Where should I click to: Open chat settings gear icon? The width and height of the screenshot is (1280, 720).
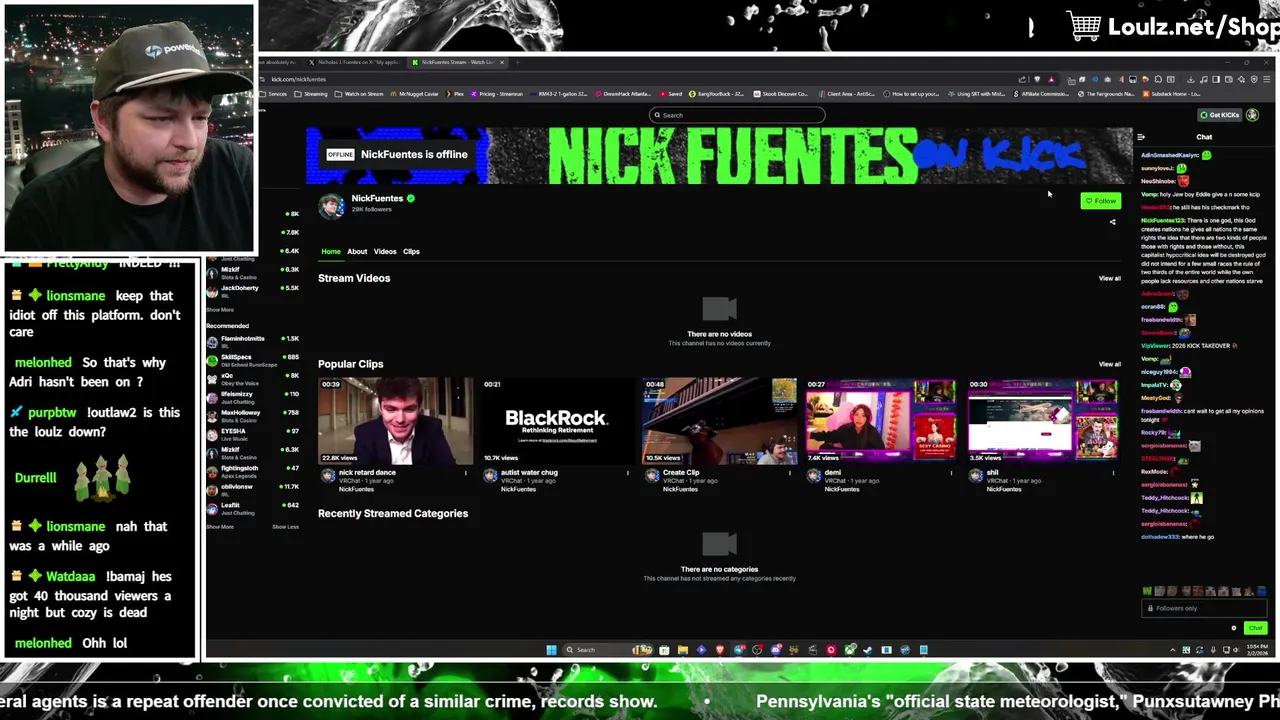1234,628
